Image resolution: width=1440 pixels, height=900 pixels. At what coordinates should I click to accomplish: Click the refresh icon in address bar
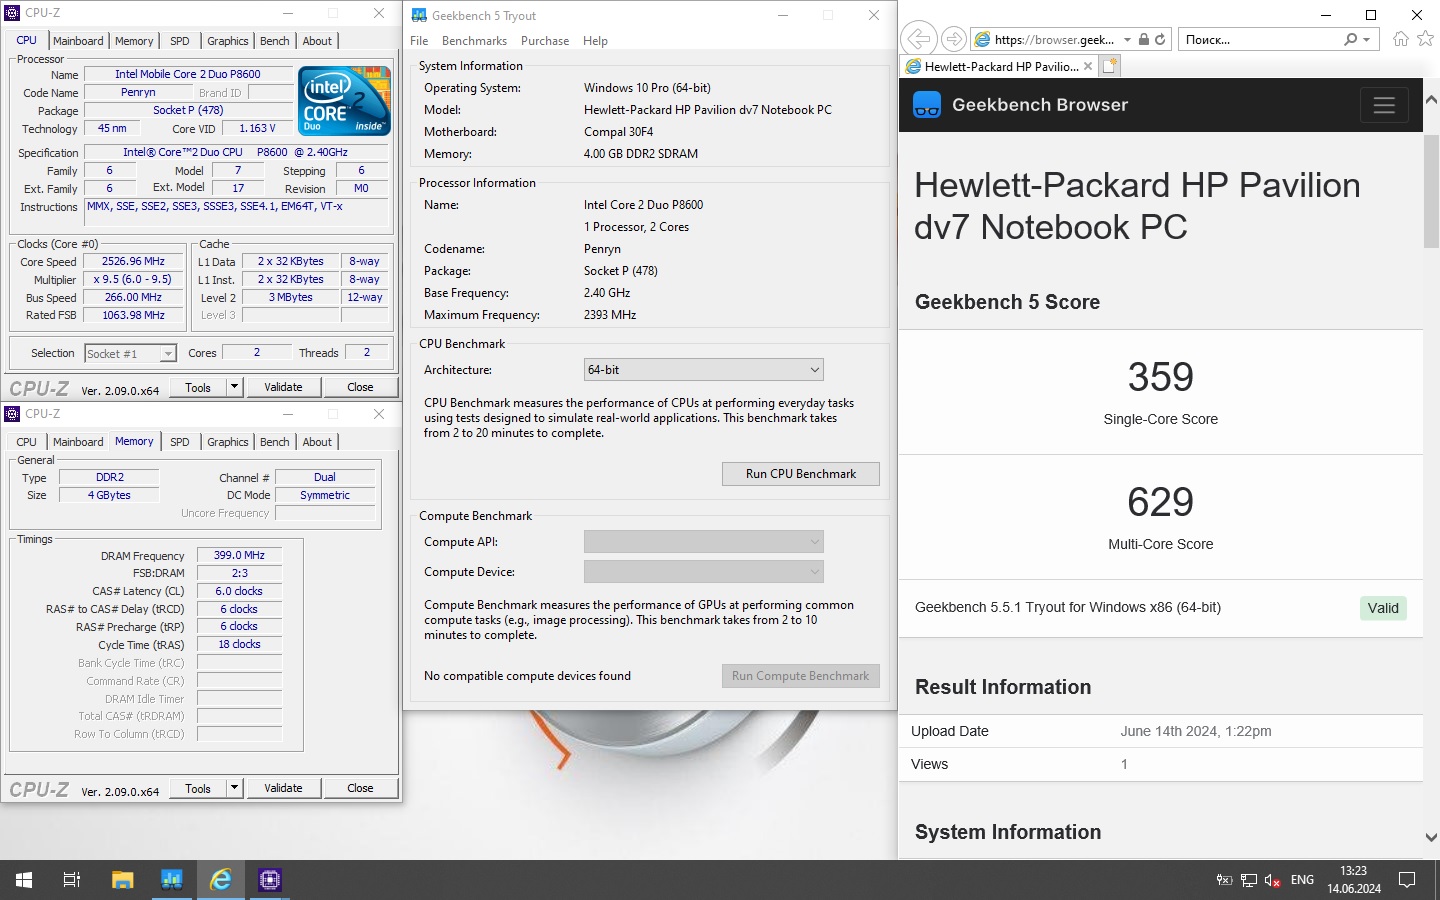1160,40
